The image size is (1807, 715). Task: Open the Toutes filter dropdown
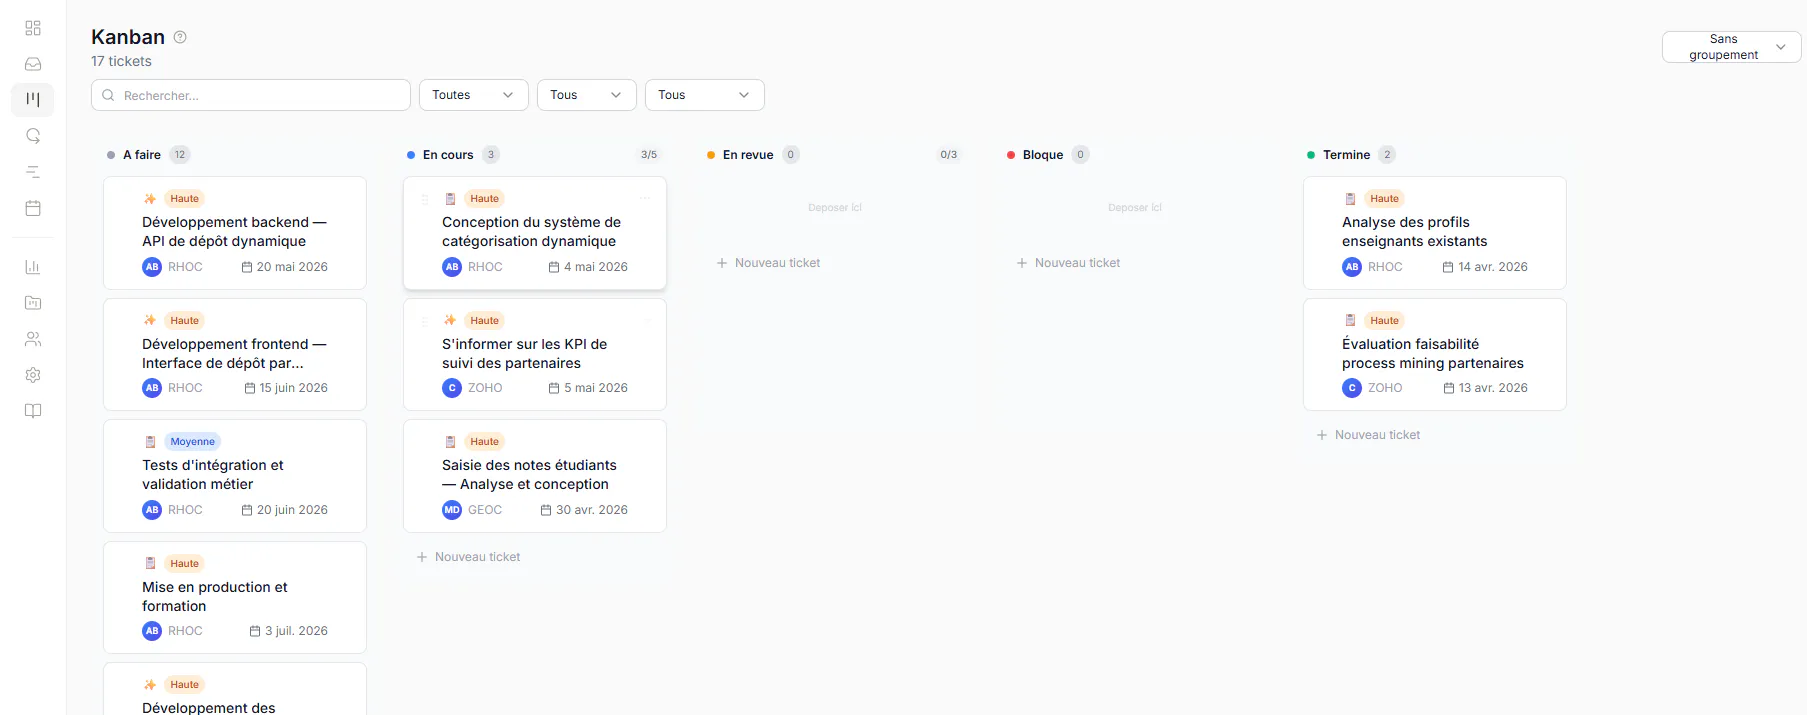point(473,95)
